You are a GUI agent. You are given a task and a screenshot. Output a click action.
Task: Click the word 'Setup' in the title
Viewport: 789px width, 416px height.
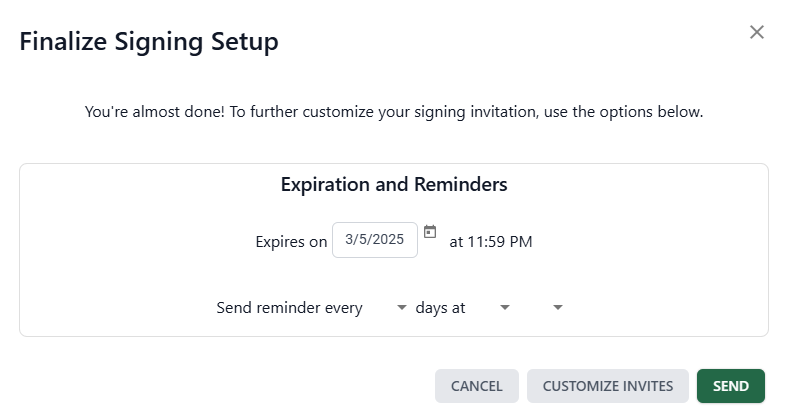pos(245,42)
